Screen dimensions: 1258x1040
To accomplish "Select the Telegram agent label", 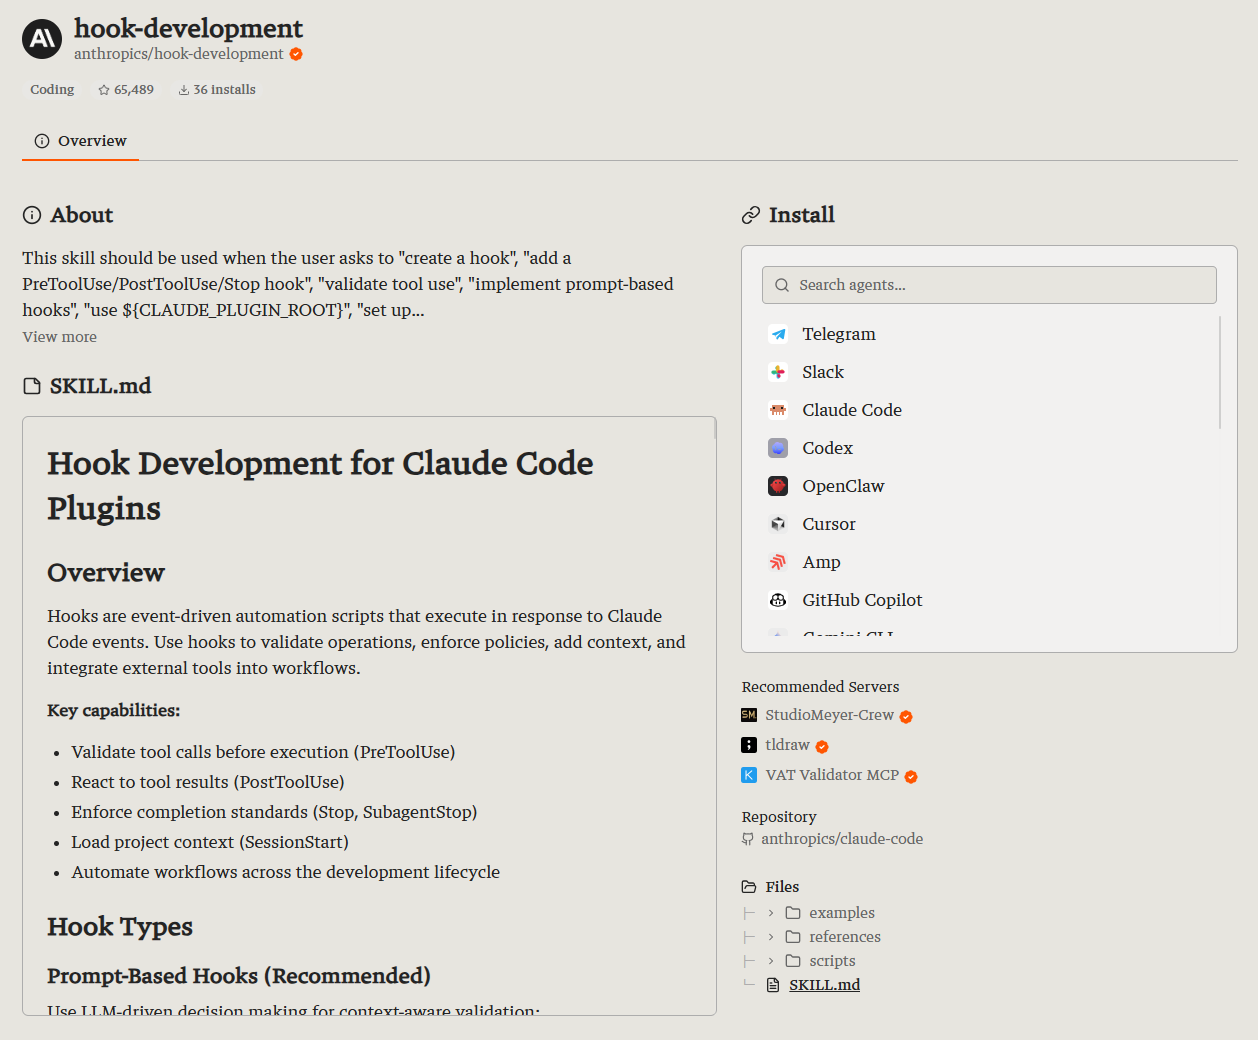I will click(x=839, y=334).
